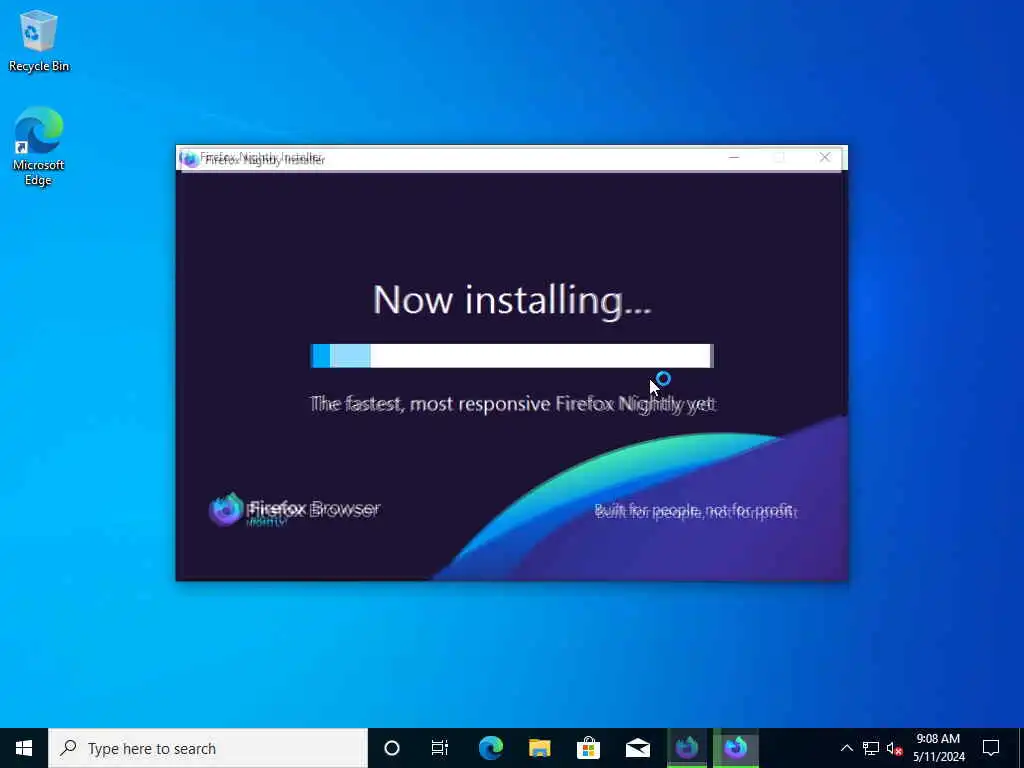Click the Firefox Browser Nightly logo in installer
This screenshot has height=768, width=1024.
tap(294, 510)
